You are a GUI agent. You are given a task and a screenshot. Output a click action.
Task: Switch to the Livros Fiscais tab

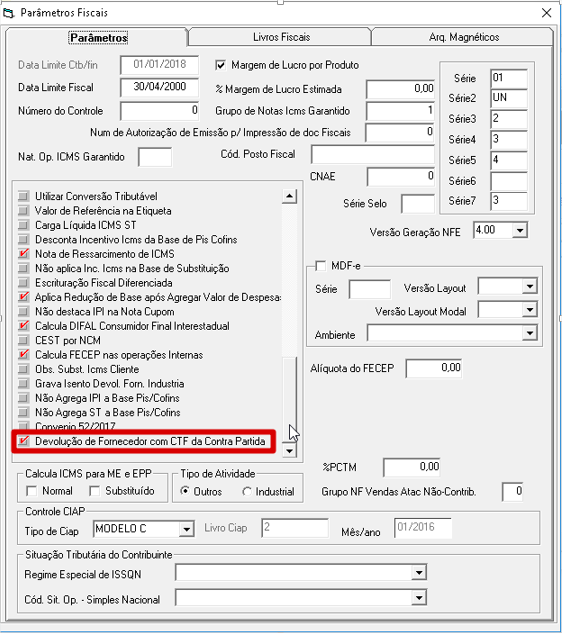click(x=281, y=37)
